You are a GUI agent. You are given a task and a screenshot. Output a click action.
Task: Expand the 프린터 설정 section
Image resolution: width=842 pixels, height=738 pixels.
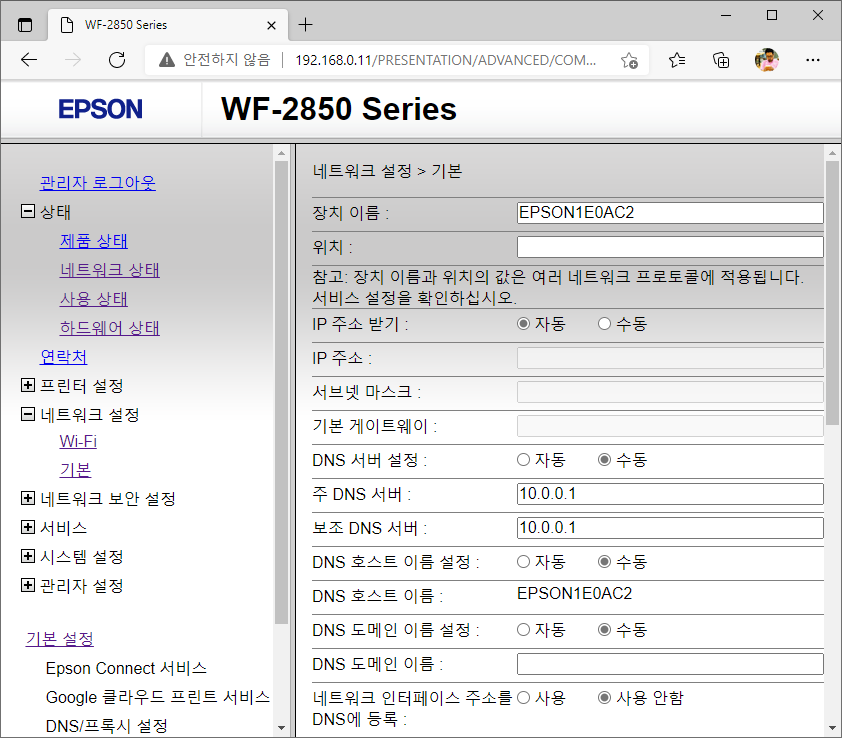pyautogui.click(x=28, y=385)
